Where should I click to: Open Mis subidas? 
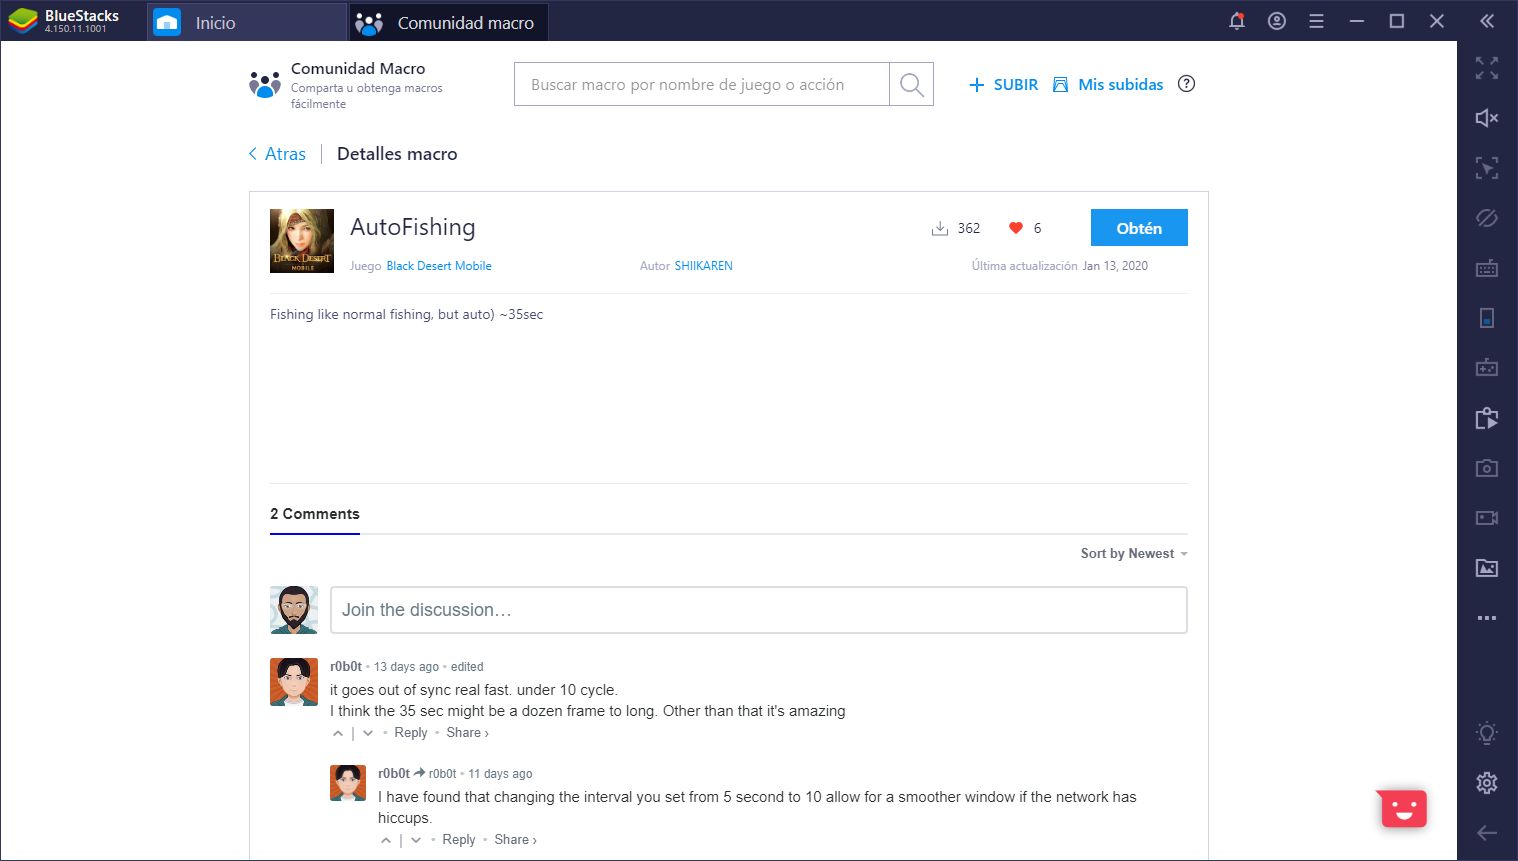pos(1108,85)
